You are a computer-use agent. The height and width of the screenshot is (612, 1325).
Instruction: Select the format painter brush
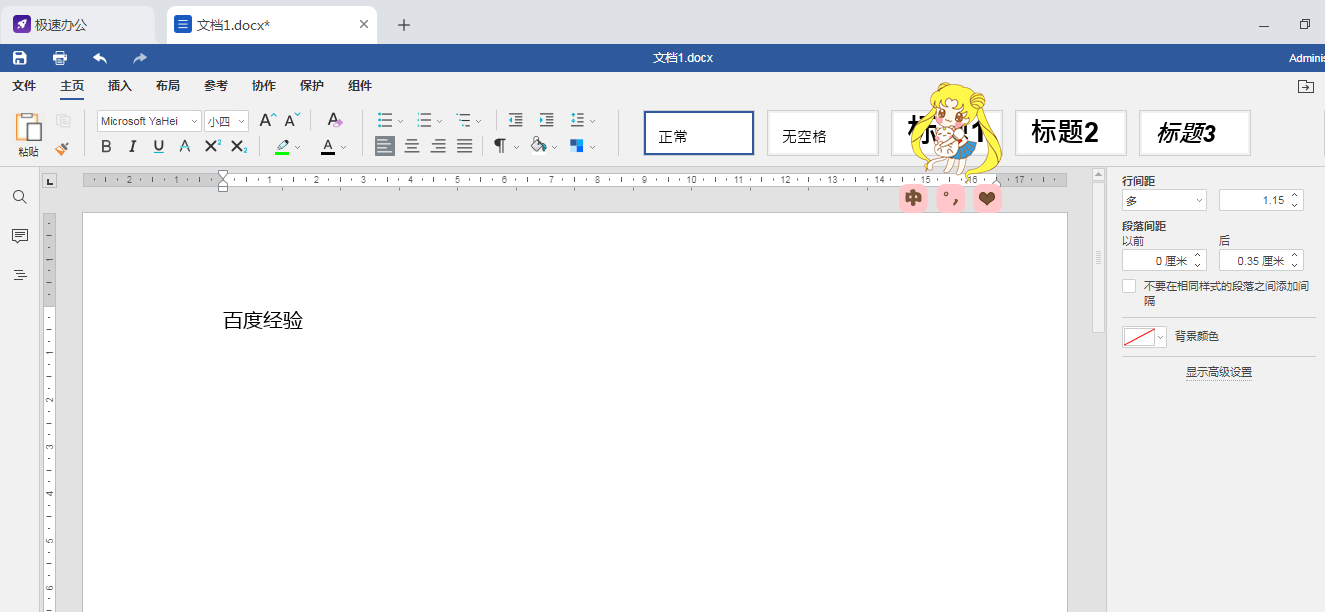point(63,147)
